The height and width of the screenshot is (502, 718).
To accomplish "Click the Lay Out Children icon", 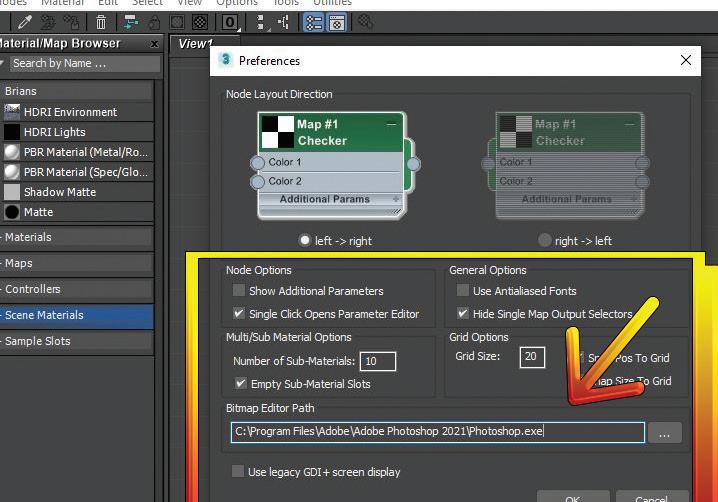I will [284, 22].
